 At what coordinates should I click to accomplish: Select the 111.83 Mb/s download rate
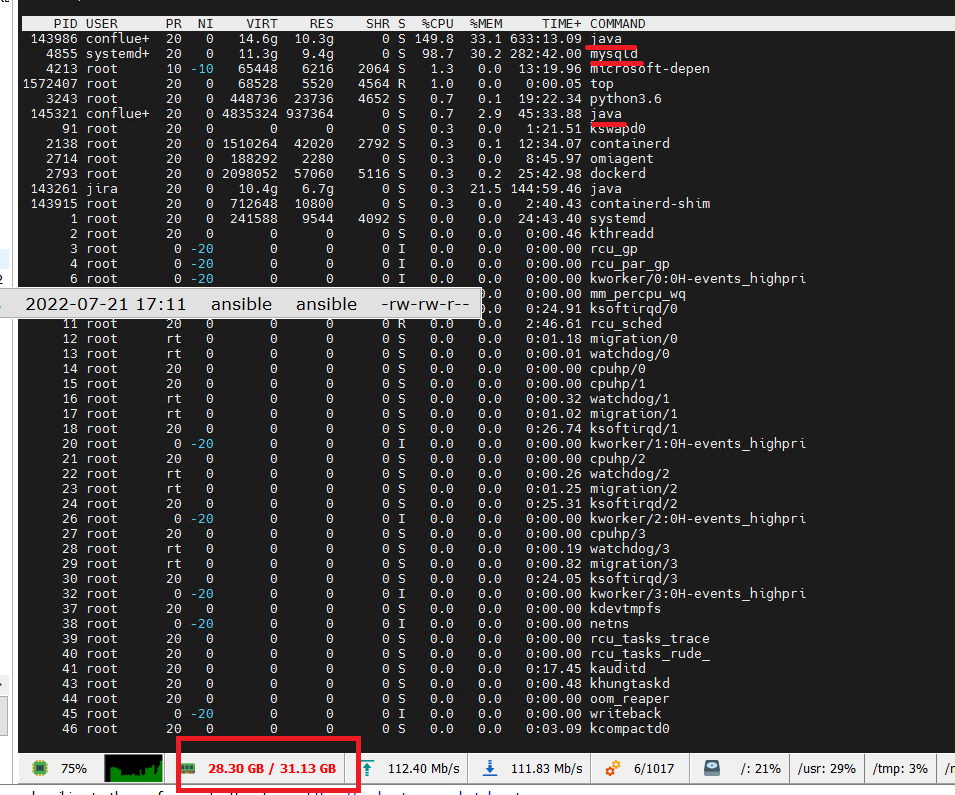coord(546,769)
